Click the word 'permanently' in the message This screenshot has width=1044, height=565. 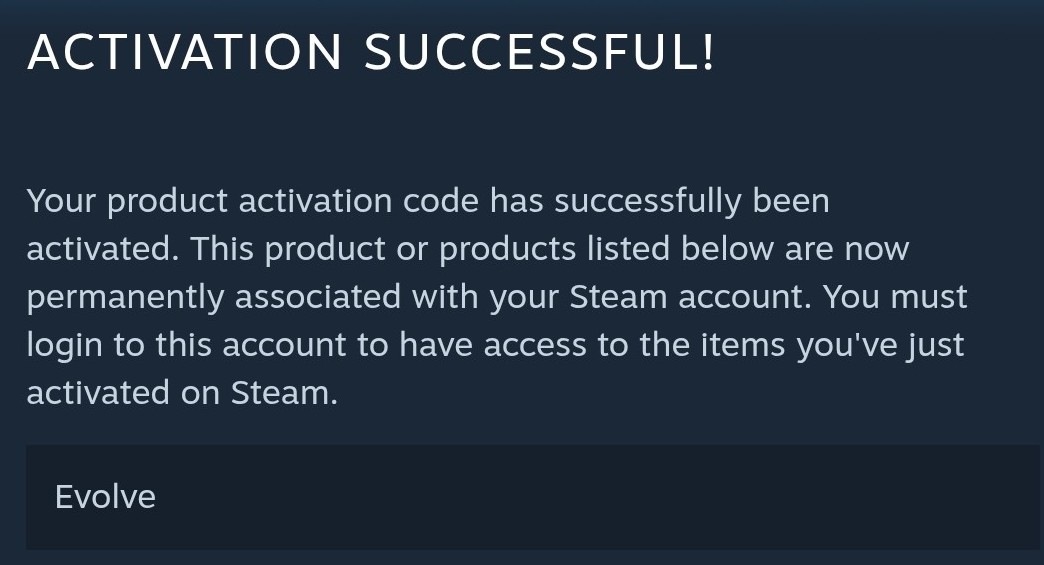(125, 297)
